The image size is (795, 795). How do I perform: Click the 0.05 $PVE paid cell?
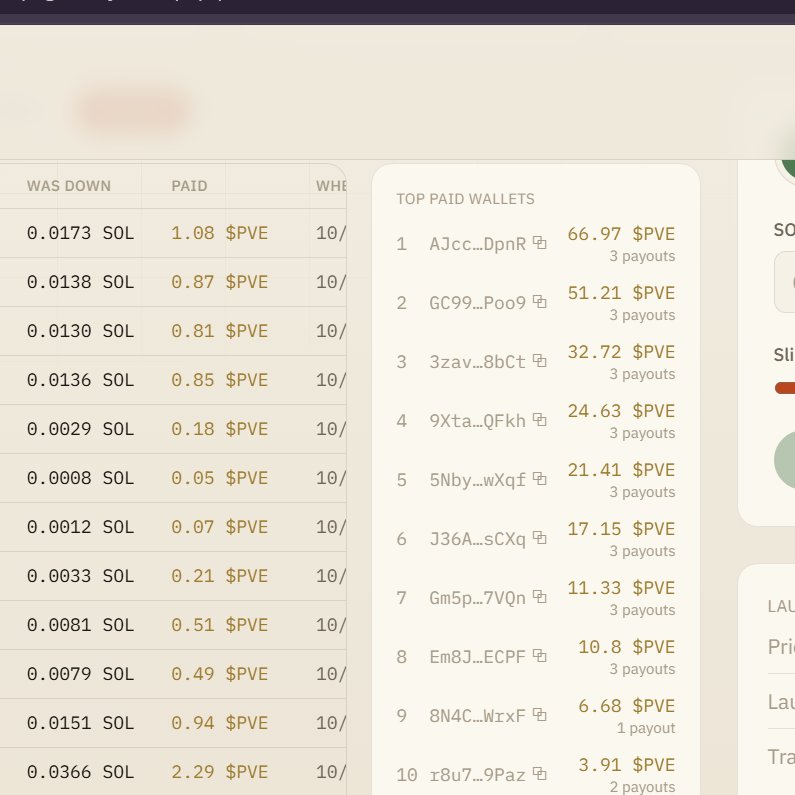click(x=220, y=478)
